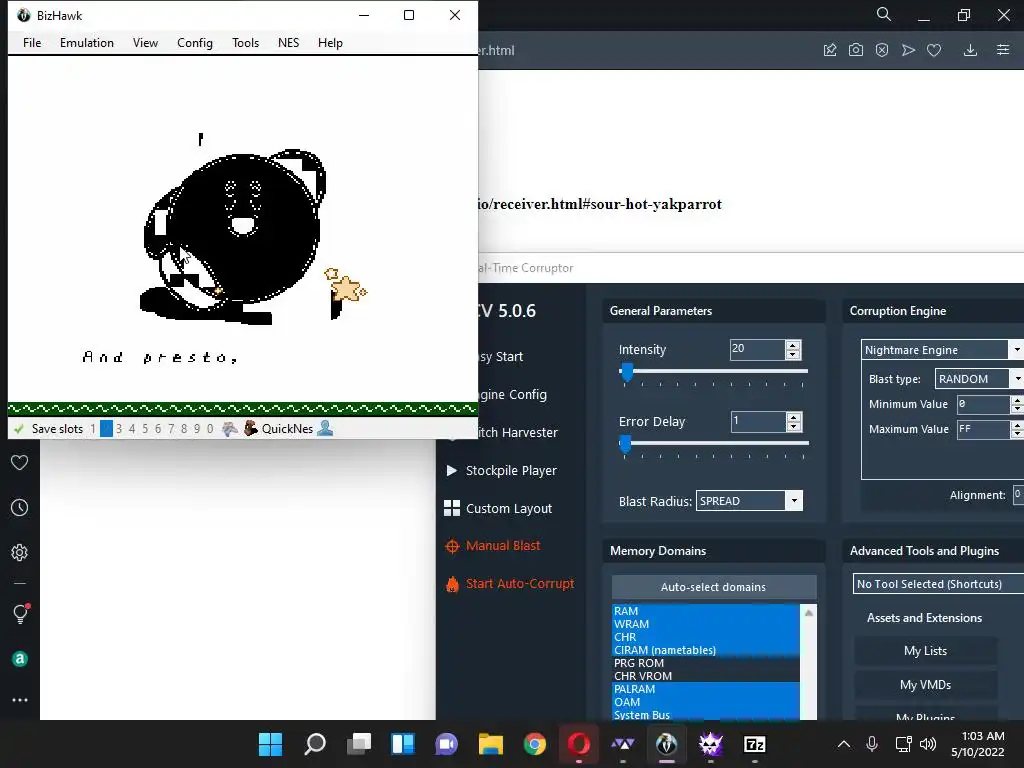Viewport: 1024px width, 768px height.
Task: Open the NES menu in BizHawk
Action: [x=288, y=42]
